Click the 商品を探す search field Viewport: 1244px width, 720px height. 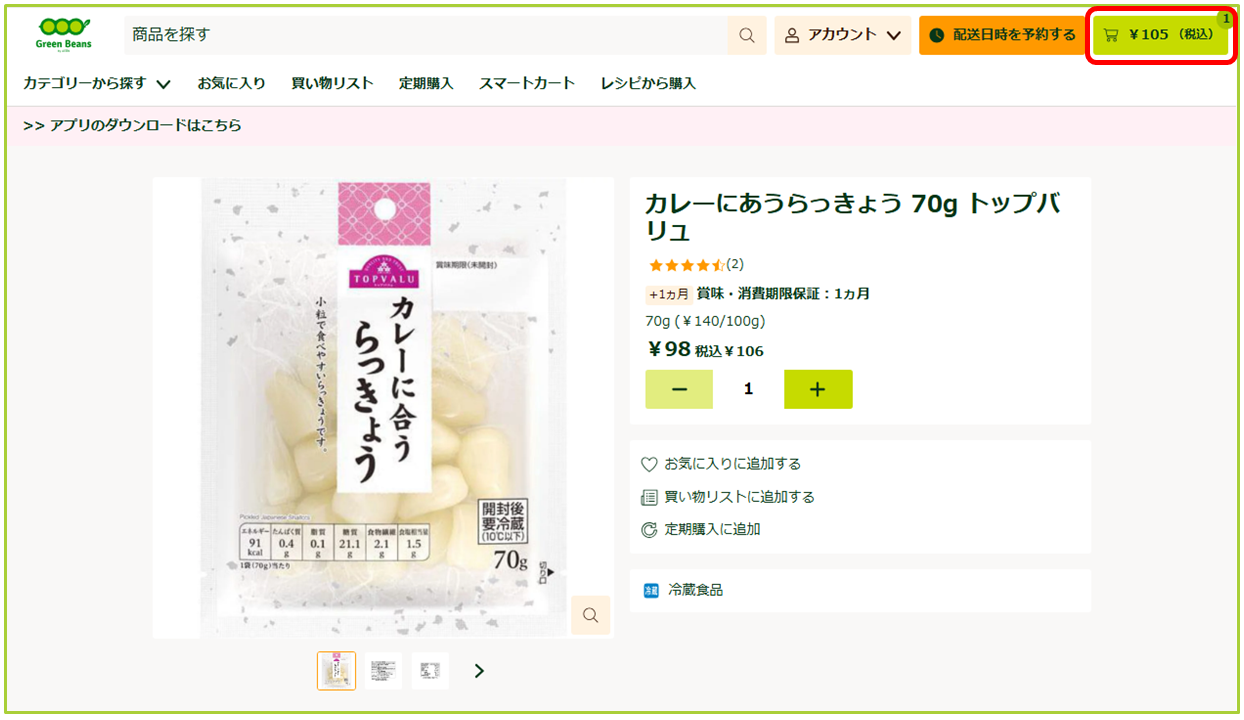pyautogui.click(x=426, y=35)
